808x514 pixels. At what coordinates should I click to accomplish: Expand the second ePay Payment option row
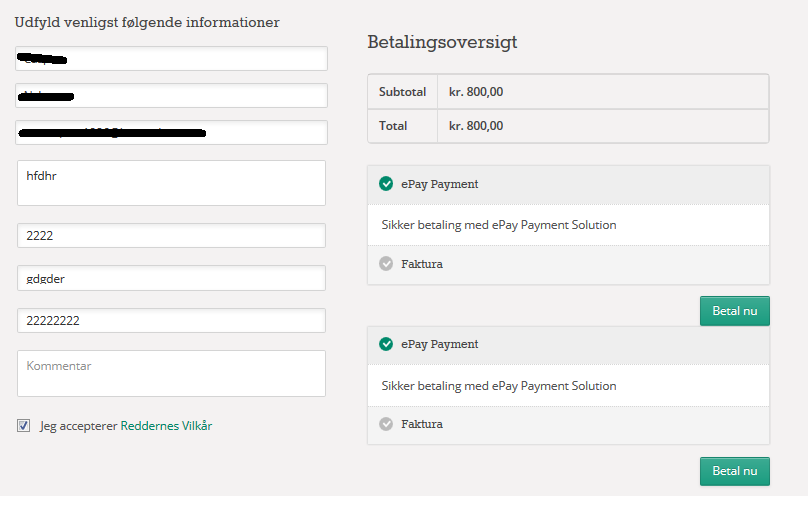568,345
